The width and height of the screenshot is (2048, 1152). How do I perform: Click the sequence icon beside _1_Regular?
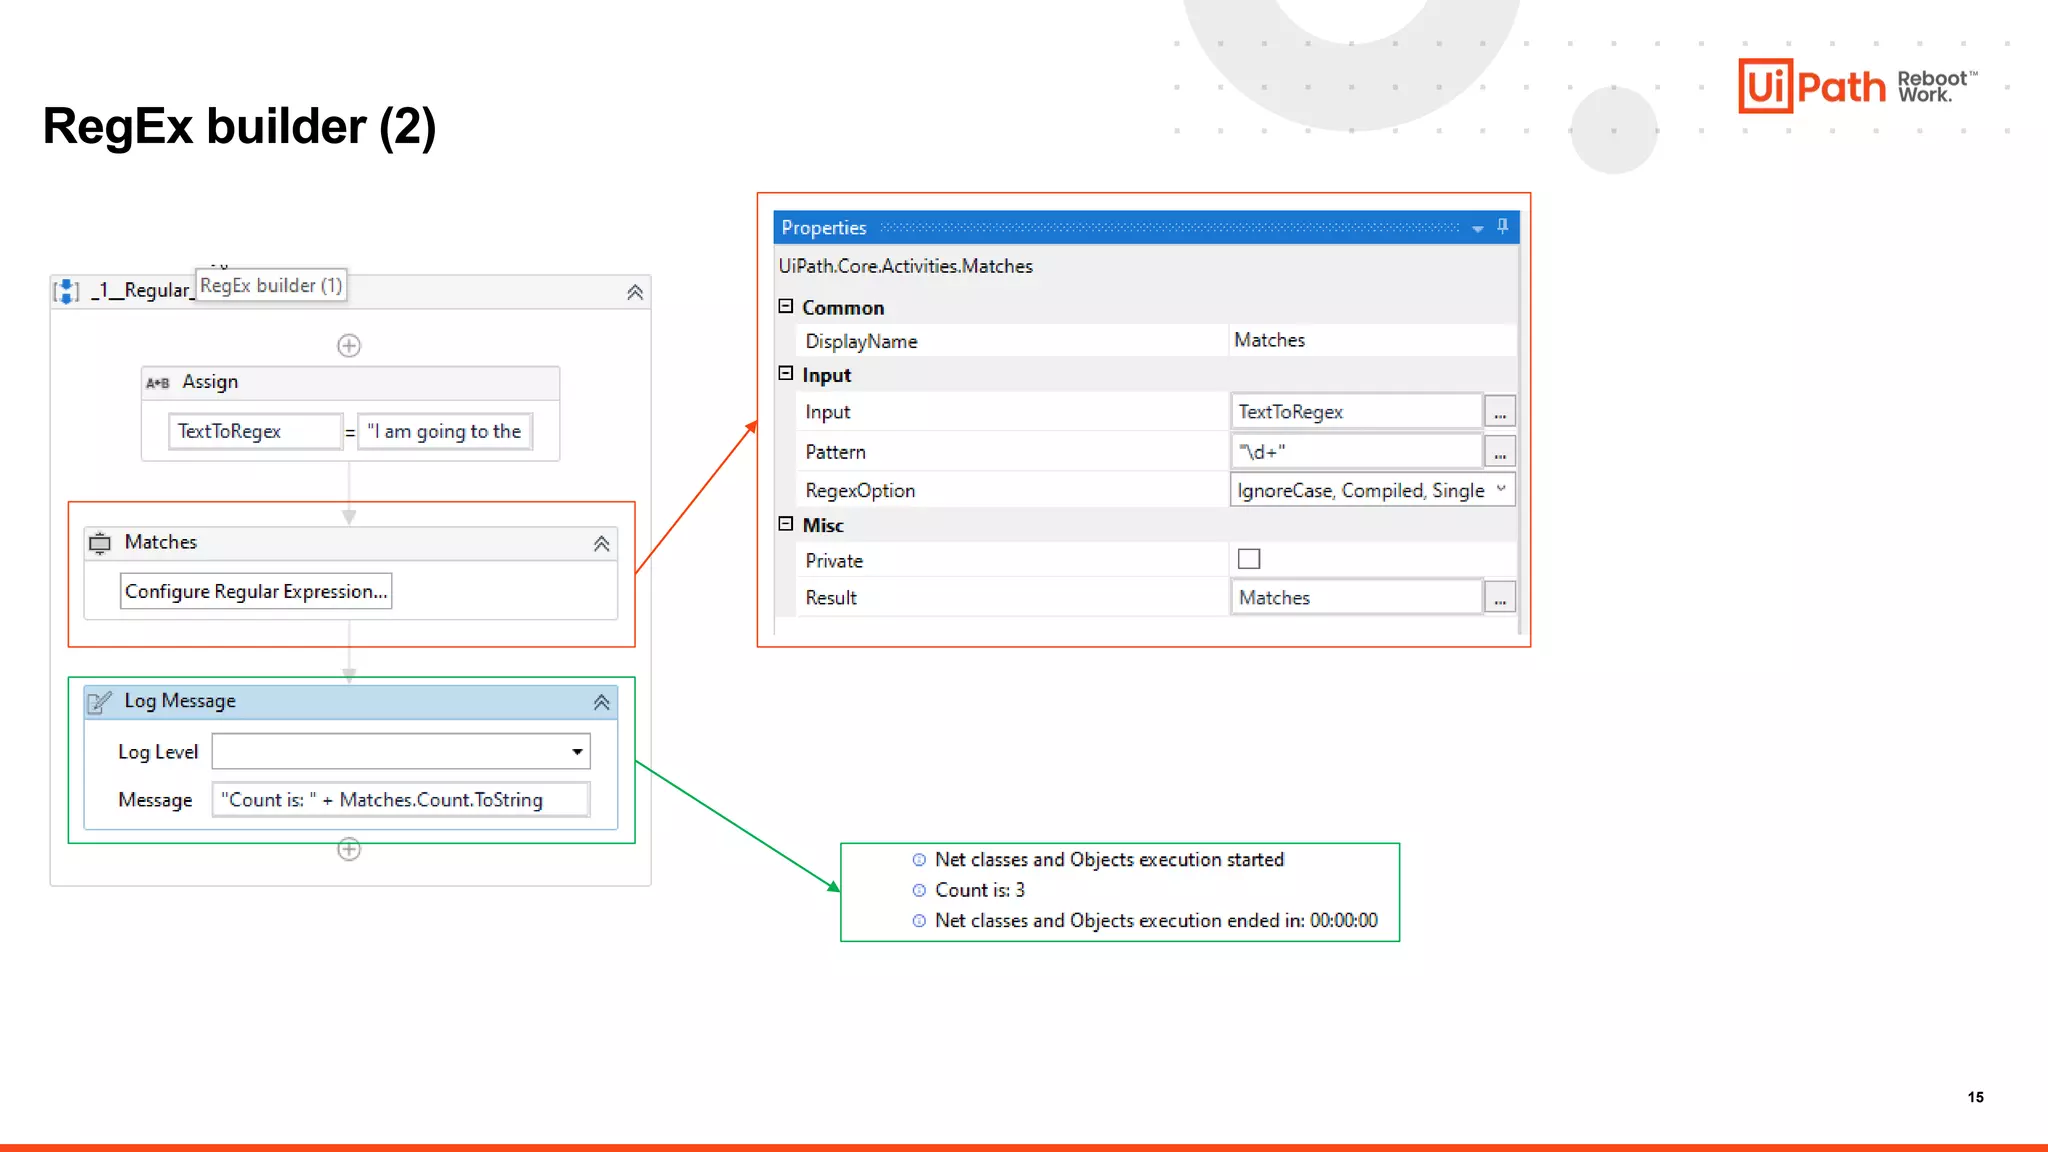point(66,291)
